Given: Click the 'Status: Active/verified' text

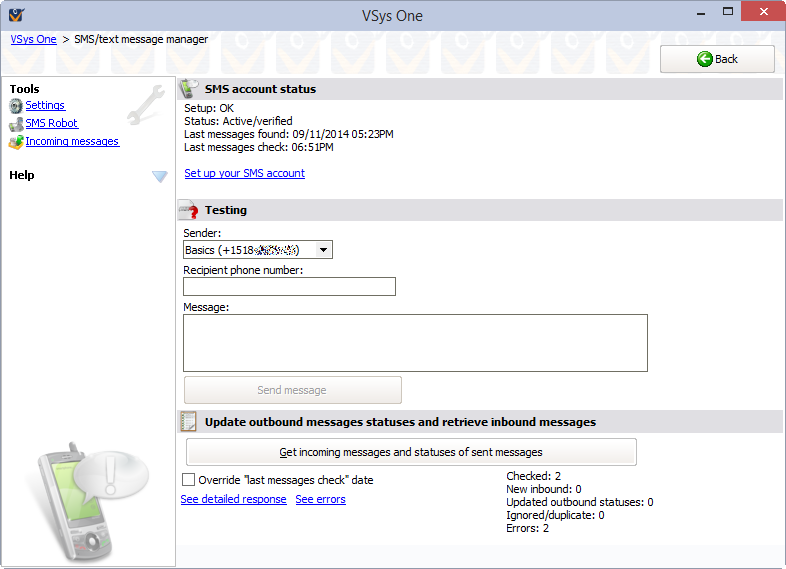Looking at the screenshot, I should tap(238, 121).
